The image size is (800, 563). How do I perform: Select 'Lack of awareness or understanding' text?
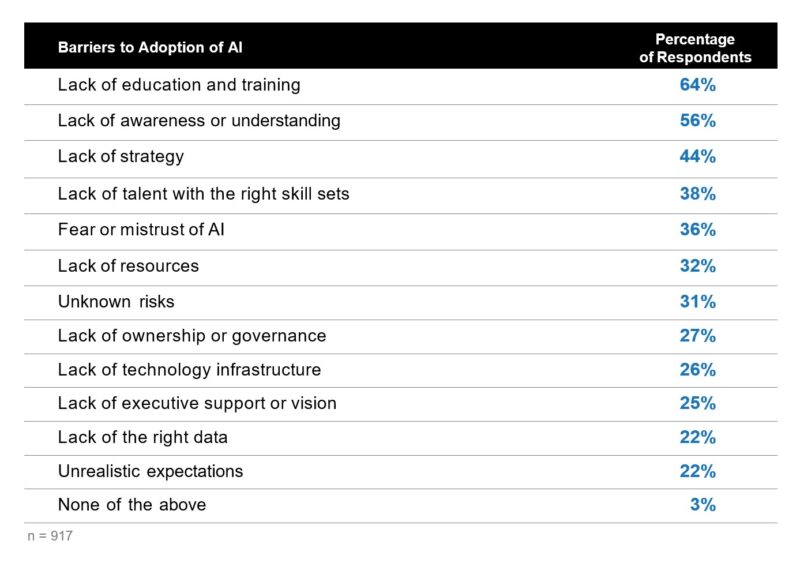(x=199, y=120)
